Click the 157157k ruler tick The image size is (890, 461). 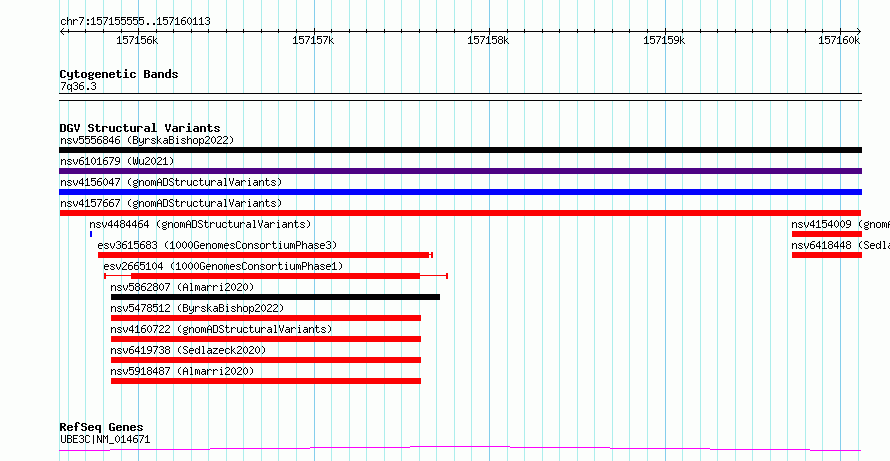tap(313, 40)
